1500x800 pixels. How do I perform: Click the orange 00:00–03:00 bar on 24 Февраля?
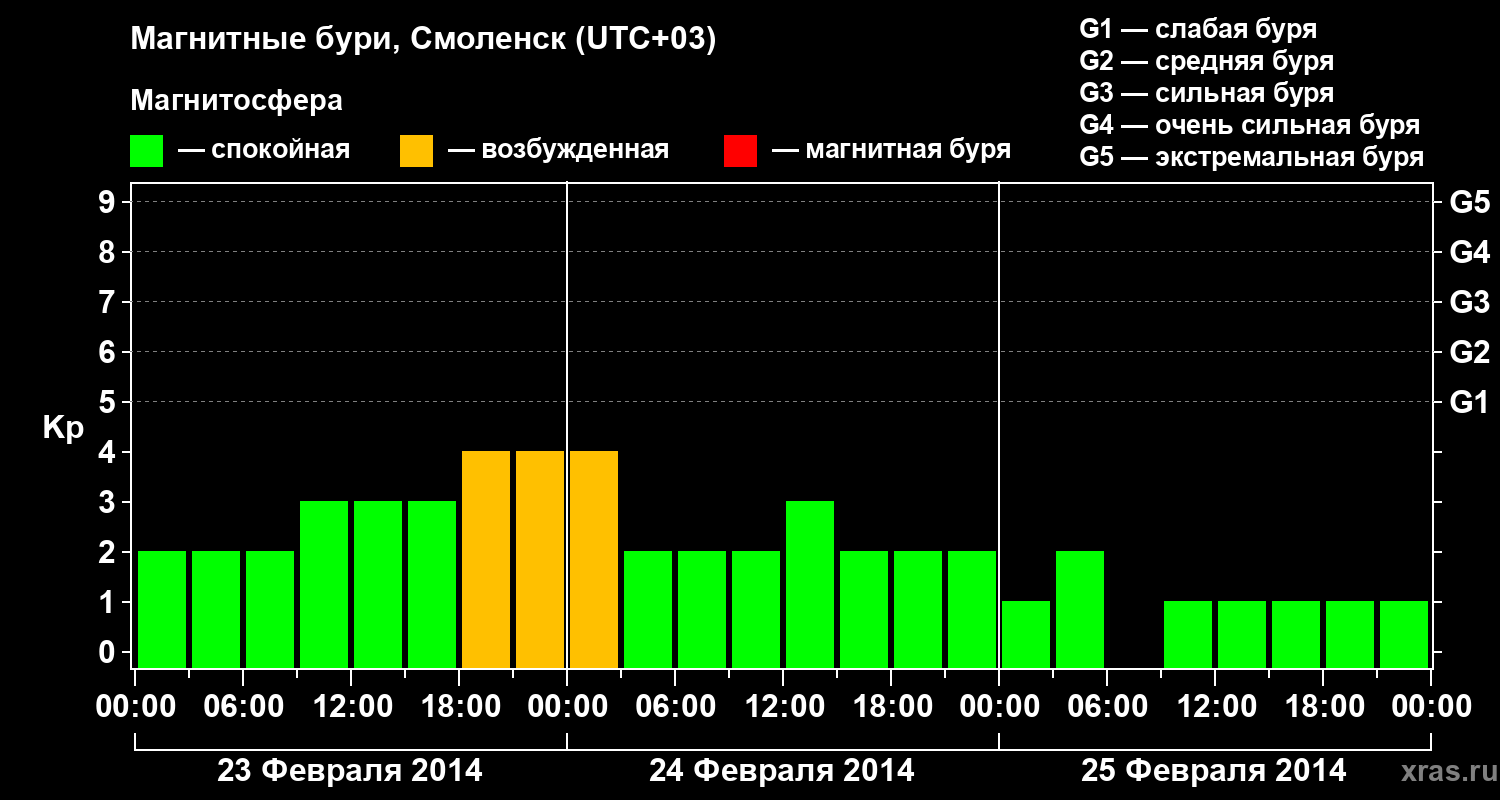click(594, 559)
